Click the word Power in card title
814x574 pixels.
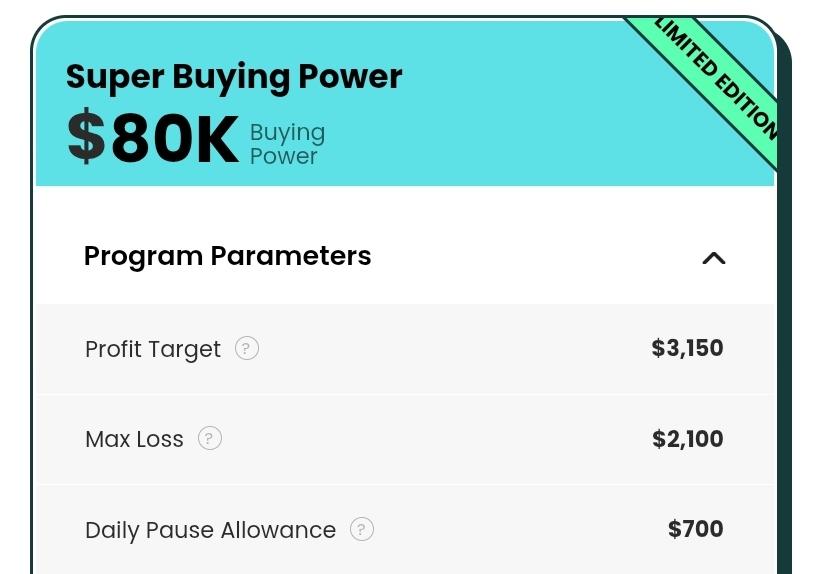click(353, 77)
